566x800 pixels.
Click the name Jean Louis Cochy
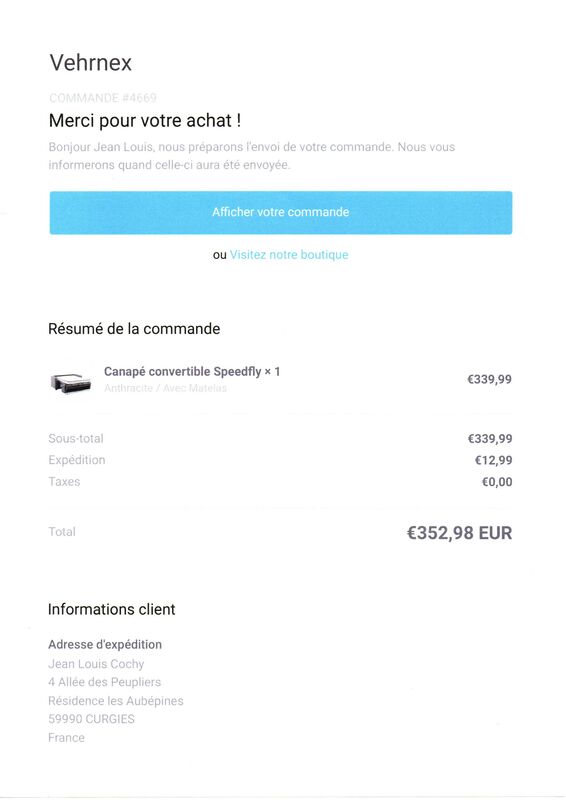pos(96,664)
